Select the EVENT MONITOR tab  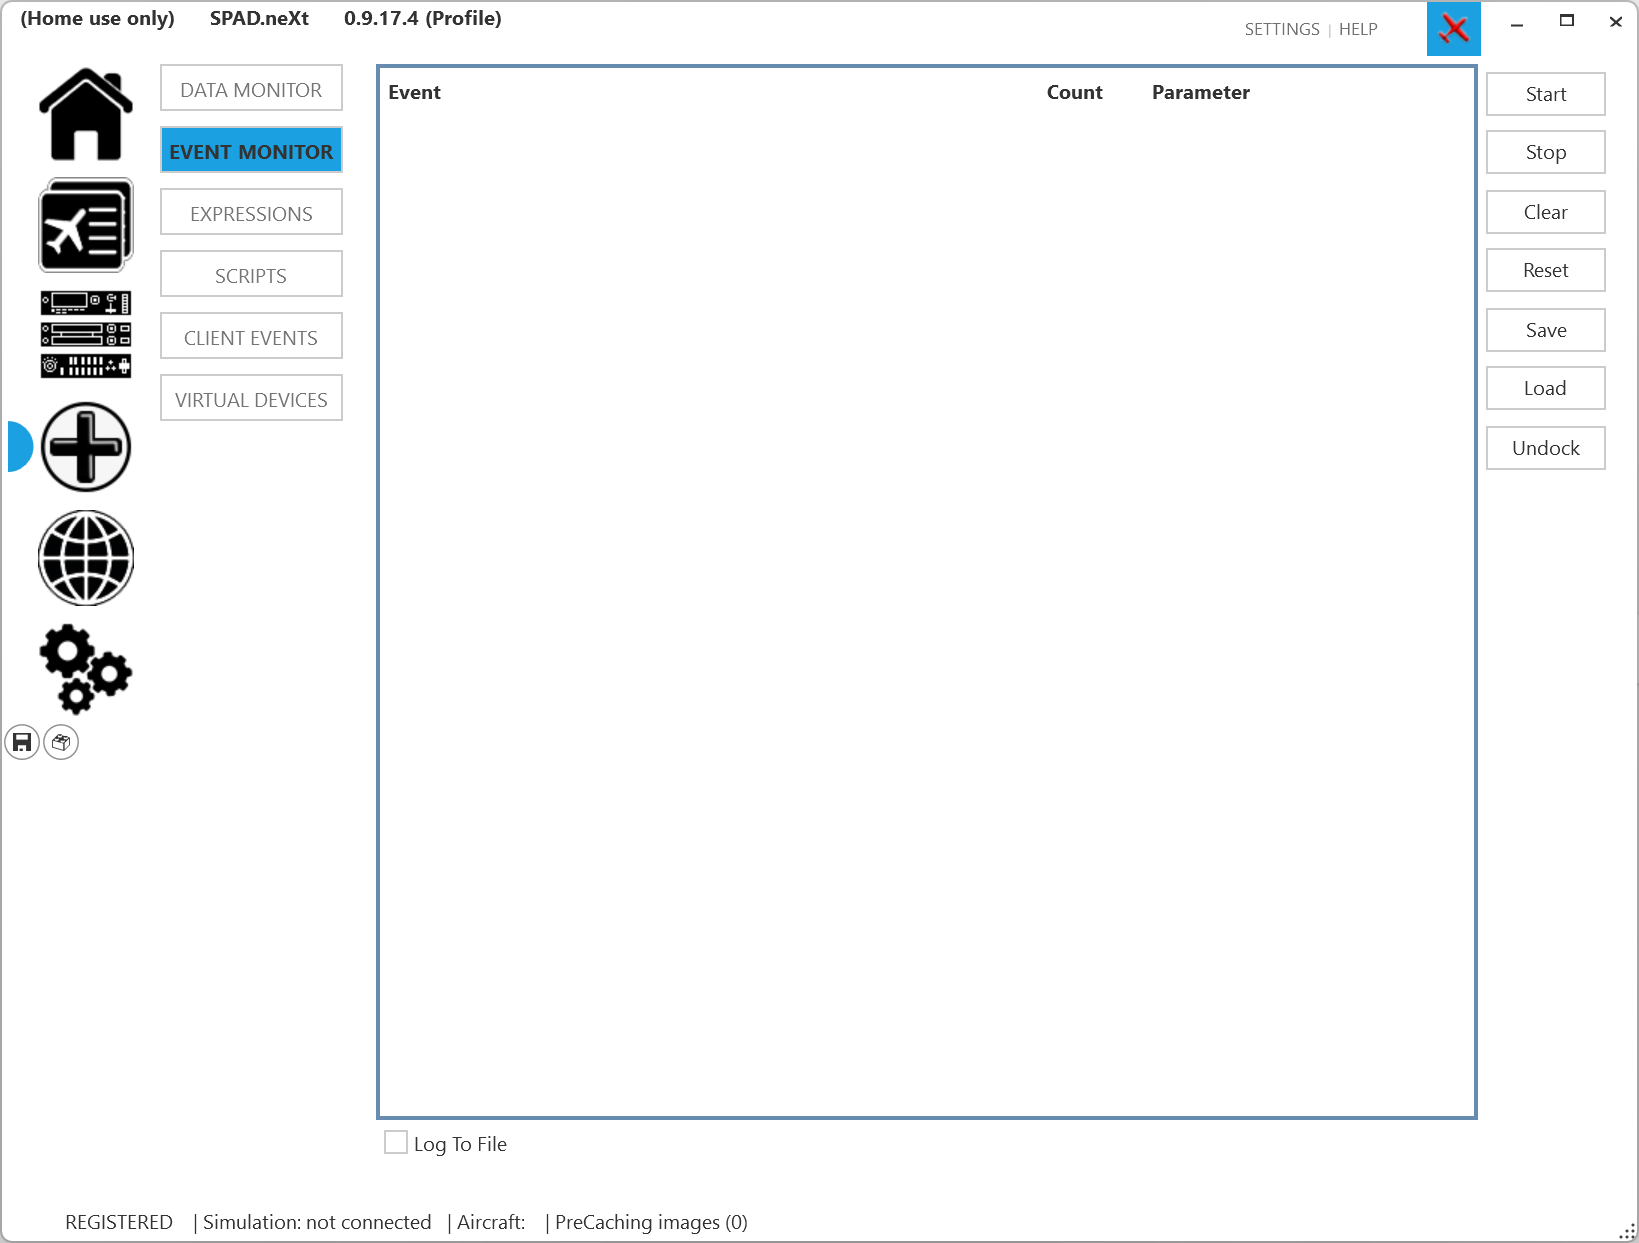251,150
